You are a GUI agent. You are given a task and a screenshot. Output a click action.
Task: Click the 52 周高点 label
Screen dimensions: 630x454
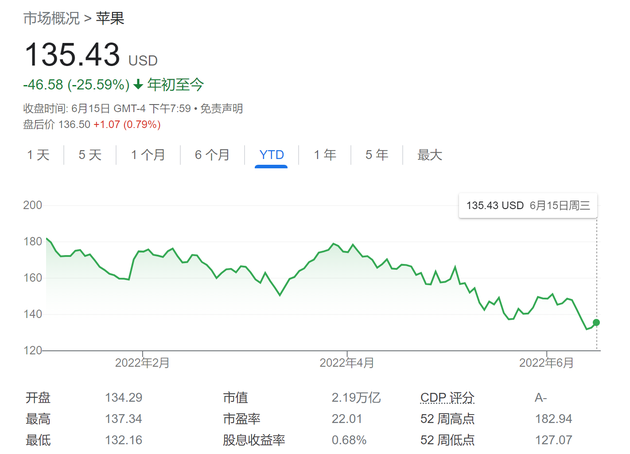[x=447, y=419]
